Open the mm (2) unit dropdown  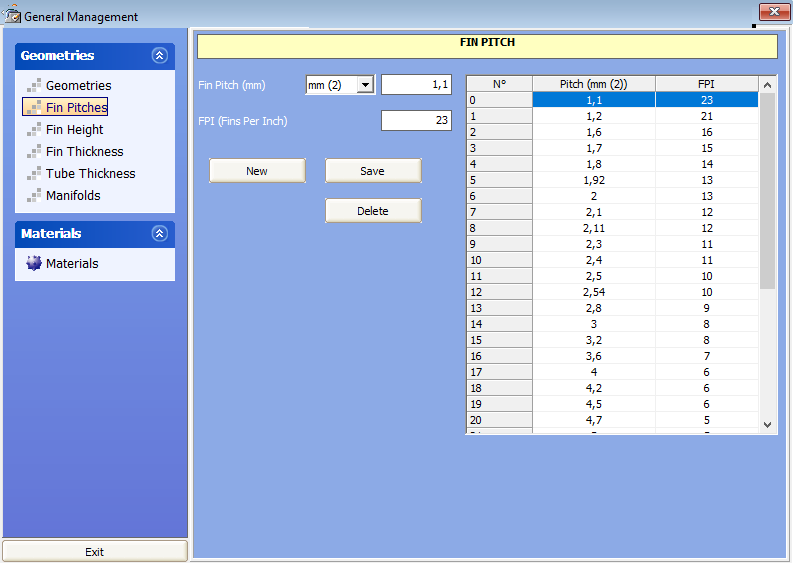[365, 86]
